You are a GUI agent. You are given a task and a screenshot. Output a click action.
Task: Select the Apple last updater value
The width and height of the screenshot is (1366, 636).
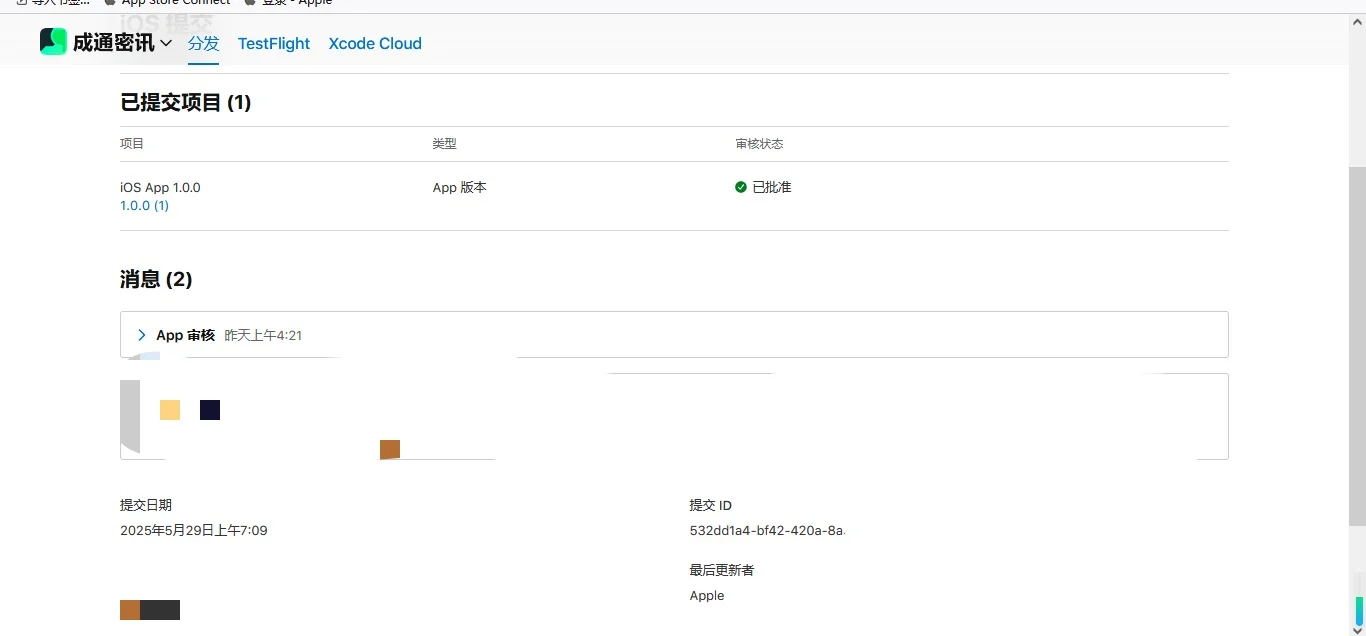coord(707,595)
